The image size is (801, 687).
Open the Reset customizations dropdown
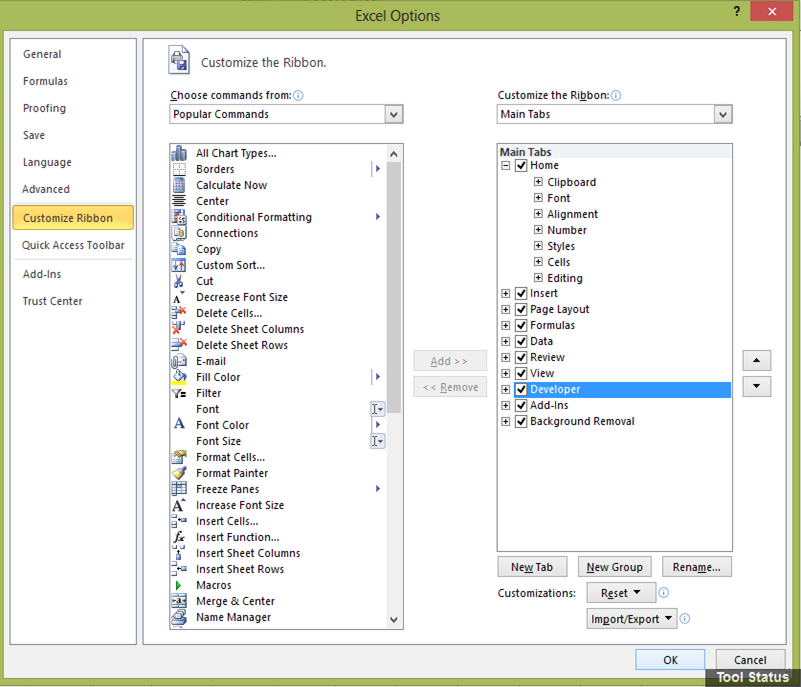pyautogui.click(x=621, y=593)
